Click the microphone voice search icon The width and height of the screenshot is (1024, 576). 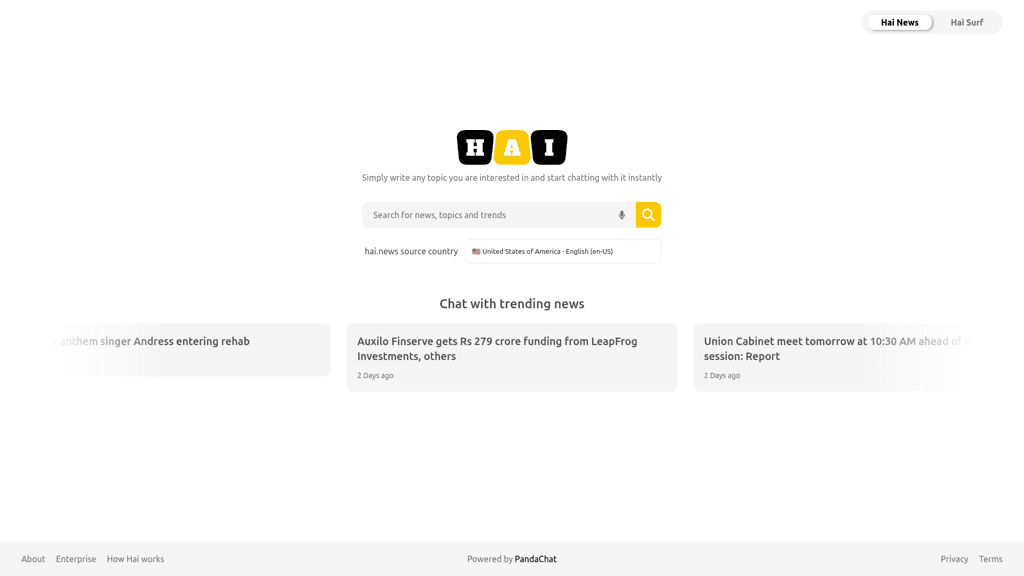[x=621, y=215]
